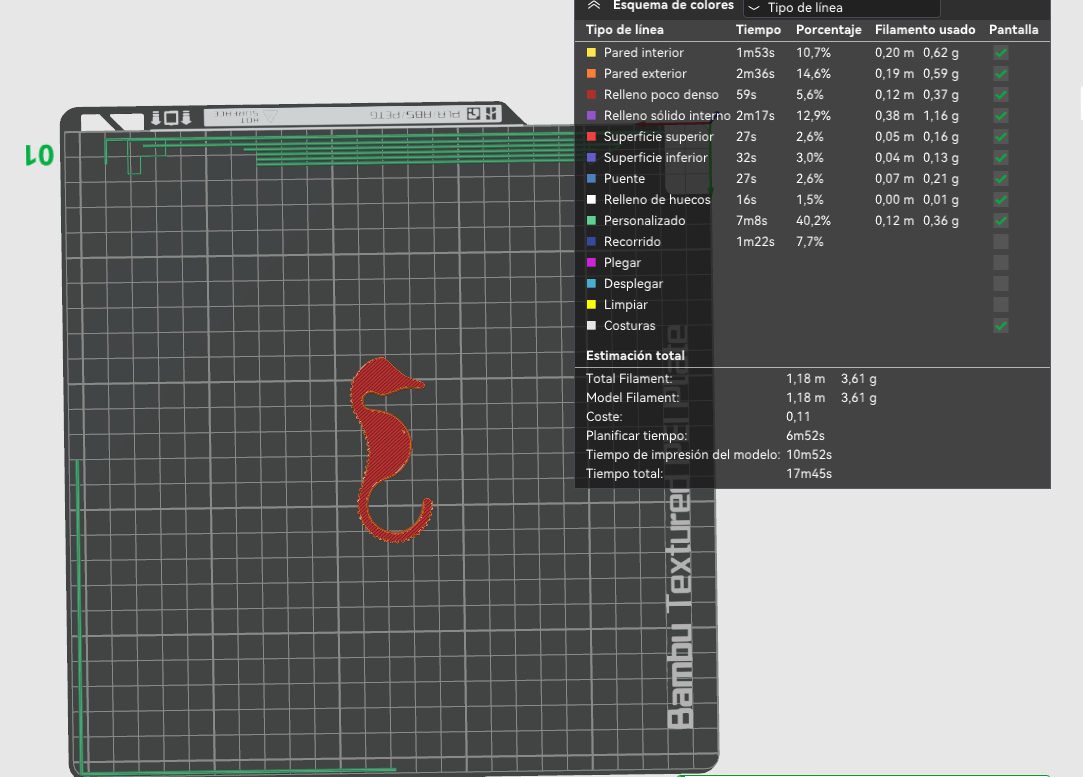Click the Pantalla column header
The width and height of the screenshot is (1083, 777).
pyautogui.click(x=1013, y=30)
